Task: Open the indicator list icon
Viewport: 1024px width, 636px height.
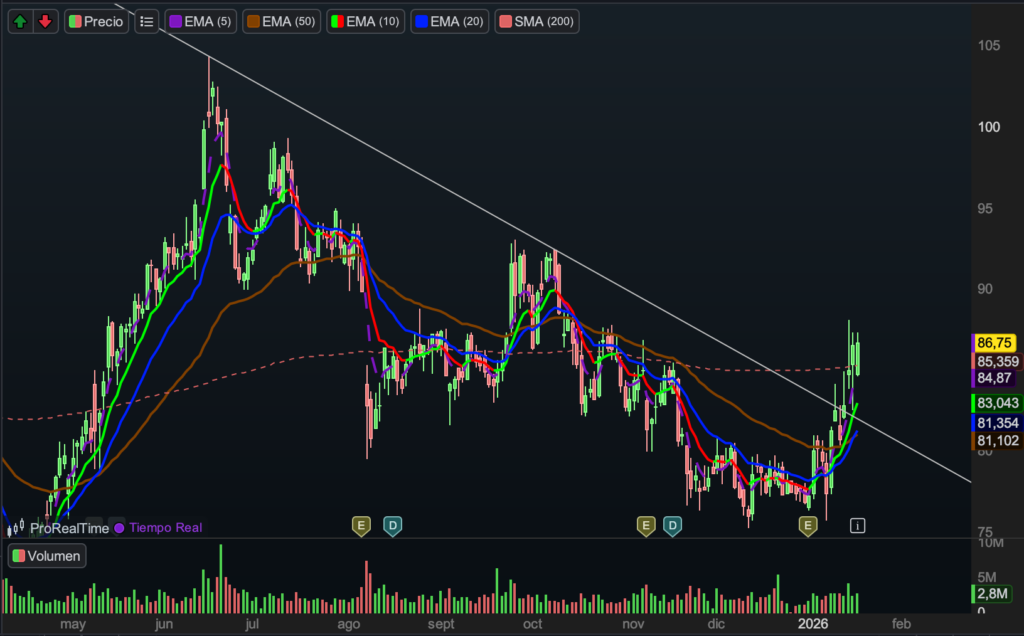Action: [147, 21]
